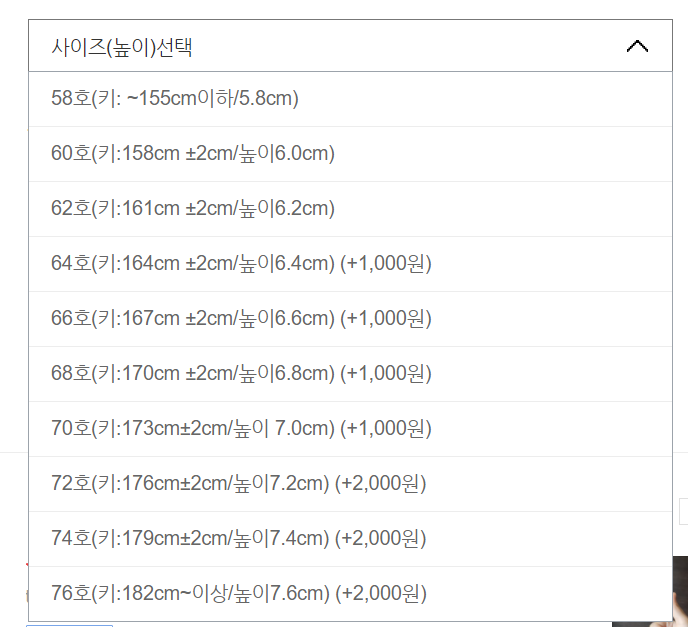Screen dimensions: 688x627
Task: Pick the option with 높이 7.6cm
Action: [239, 594]
